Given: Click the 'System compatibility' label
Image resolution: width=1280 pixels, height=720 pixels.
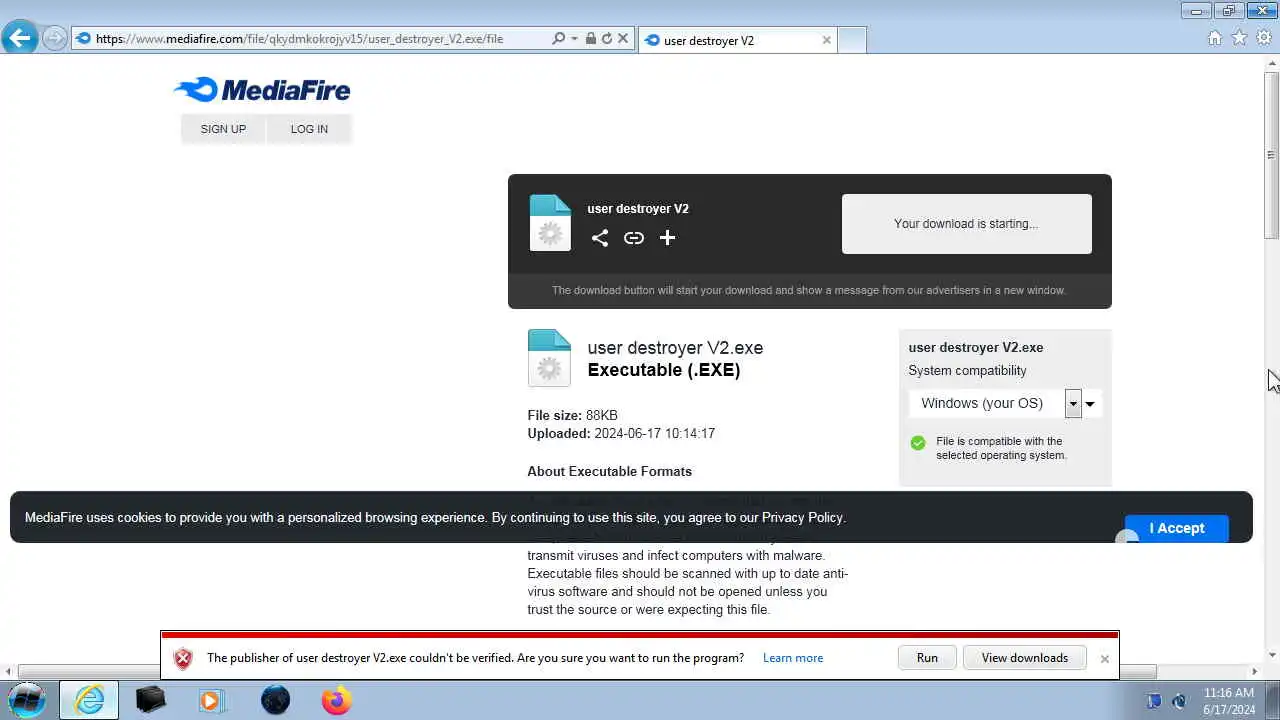Looking at the screenshot, I should [967, 370].
